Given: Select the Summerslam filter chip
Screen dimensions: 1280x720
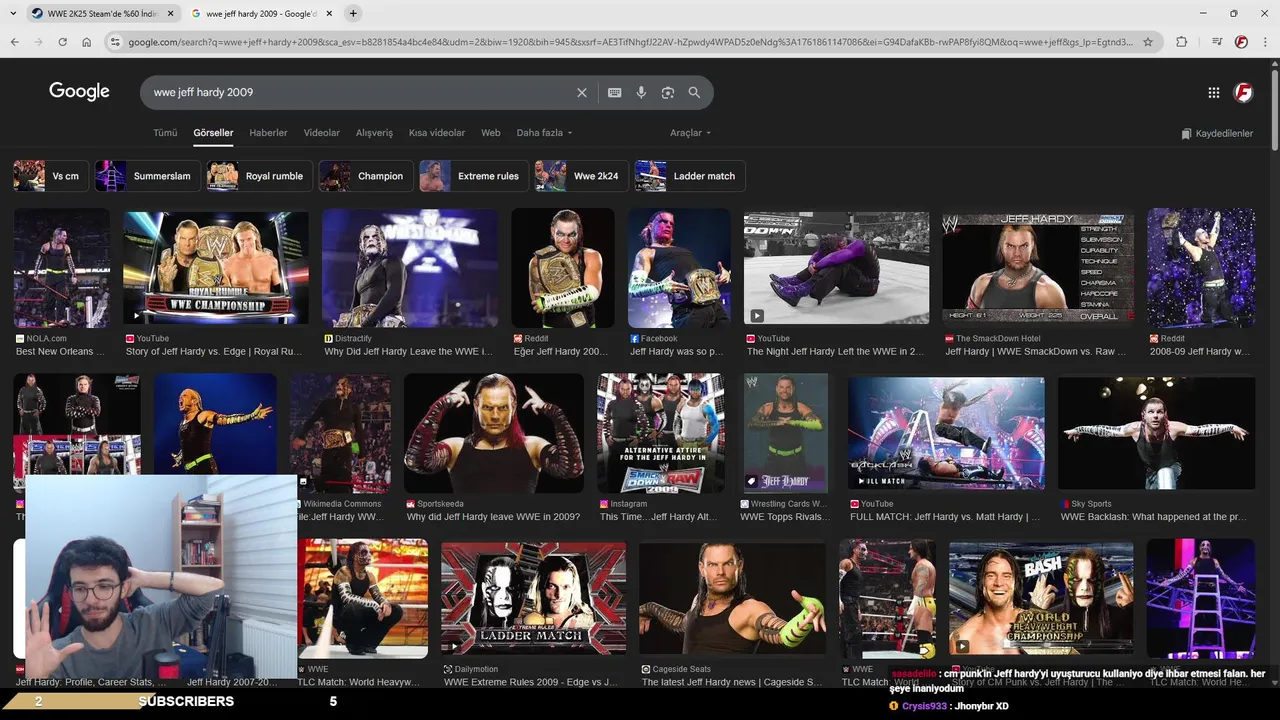Looking at the screenshot, I should pyautogui.click(x=148, y=176).
